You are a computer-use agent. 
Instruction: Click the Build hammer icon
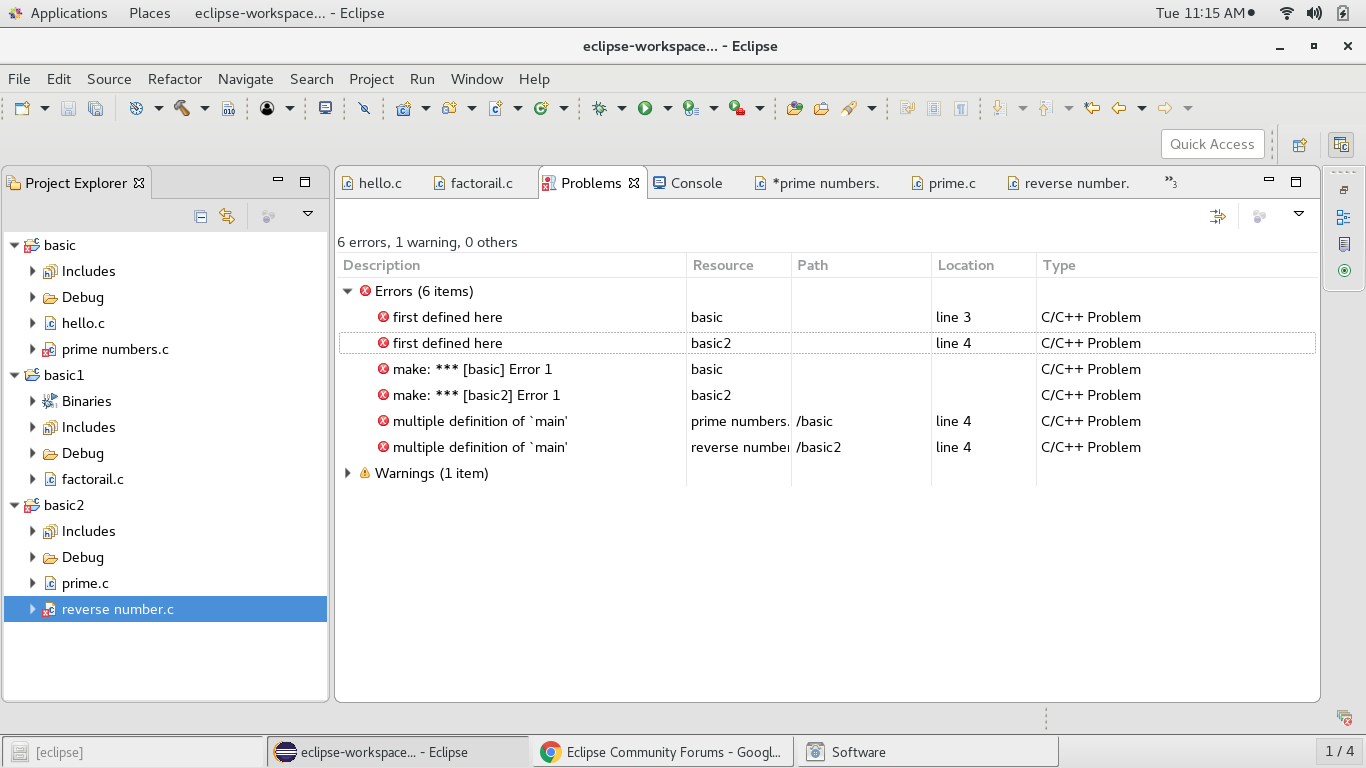point(182,108)
